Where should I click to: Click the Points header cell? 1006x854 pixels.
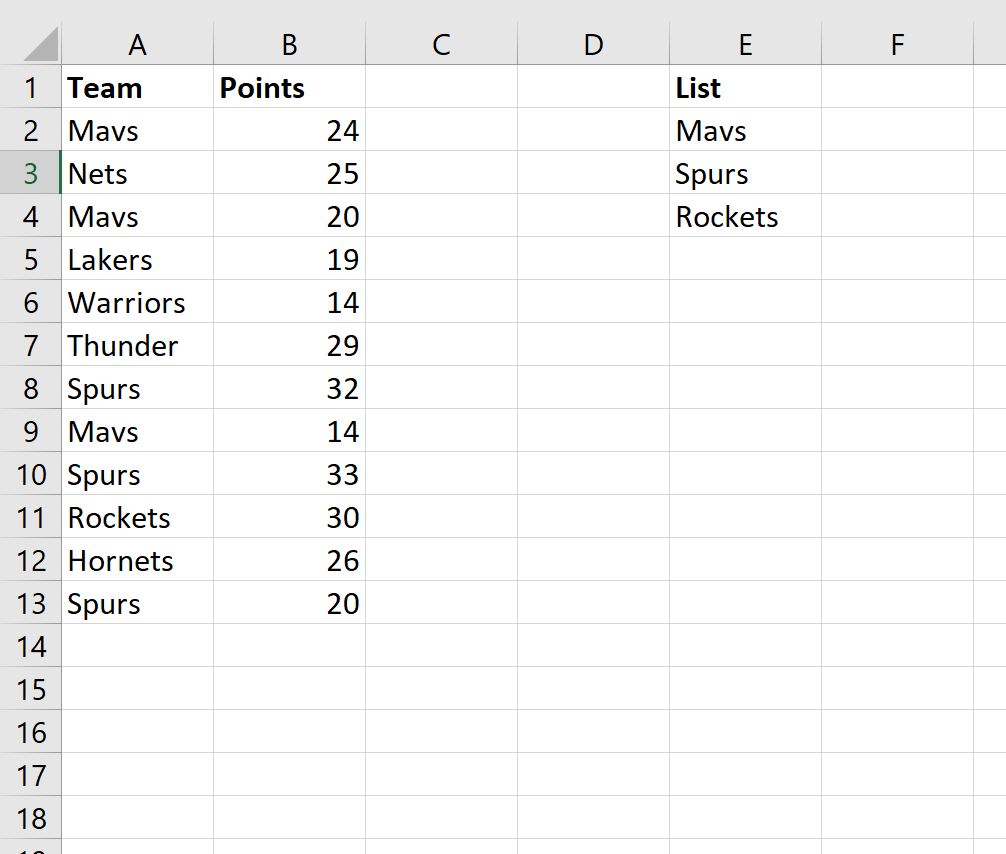(x=289, y=87)
